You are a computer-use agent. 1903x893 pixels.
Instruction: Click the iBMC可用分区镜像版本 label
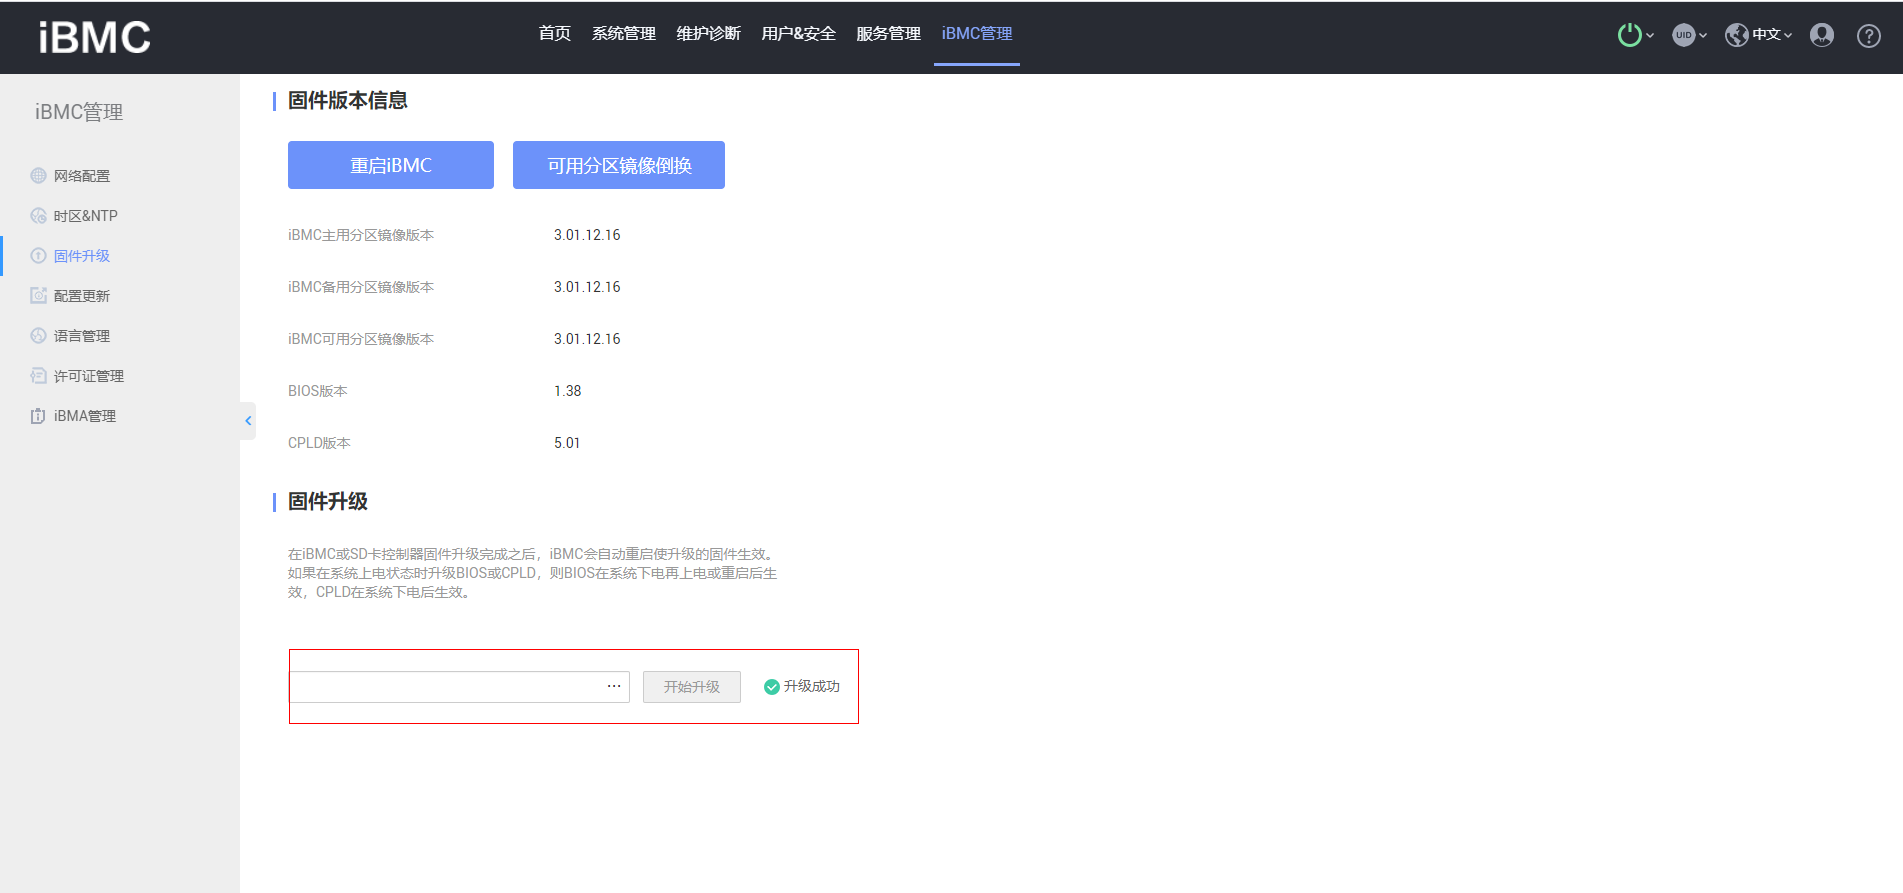coord(361,339)
